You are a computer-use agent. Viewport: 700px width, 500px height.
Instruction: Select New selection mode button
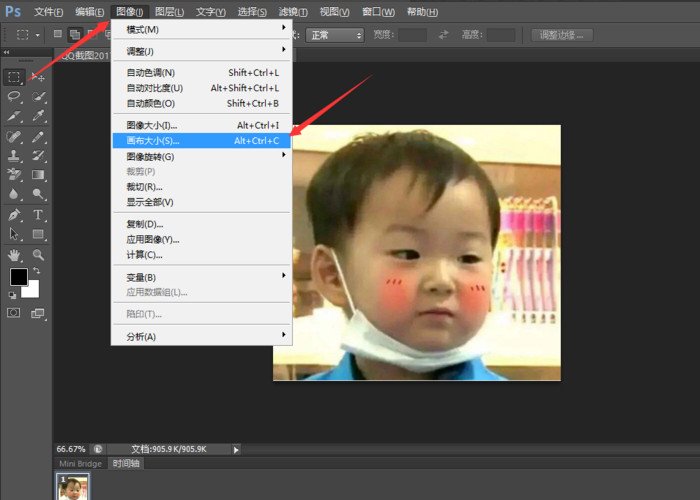[x=58, y=34]
